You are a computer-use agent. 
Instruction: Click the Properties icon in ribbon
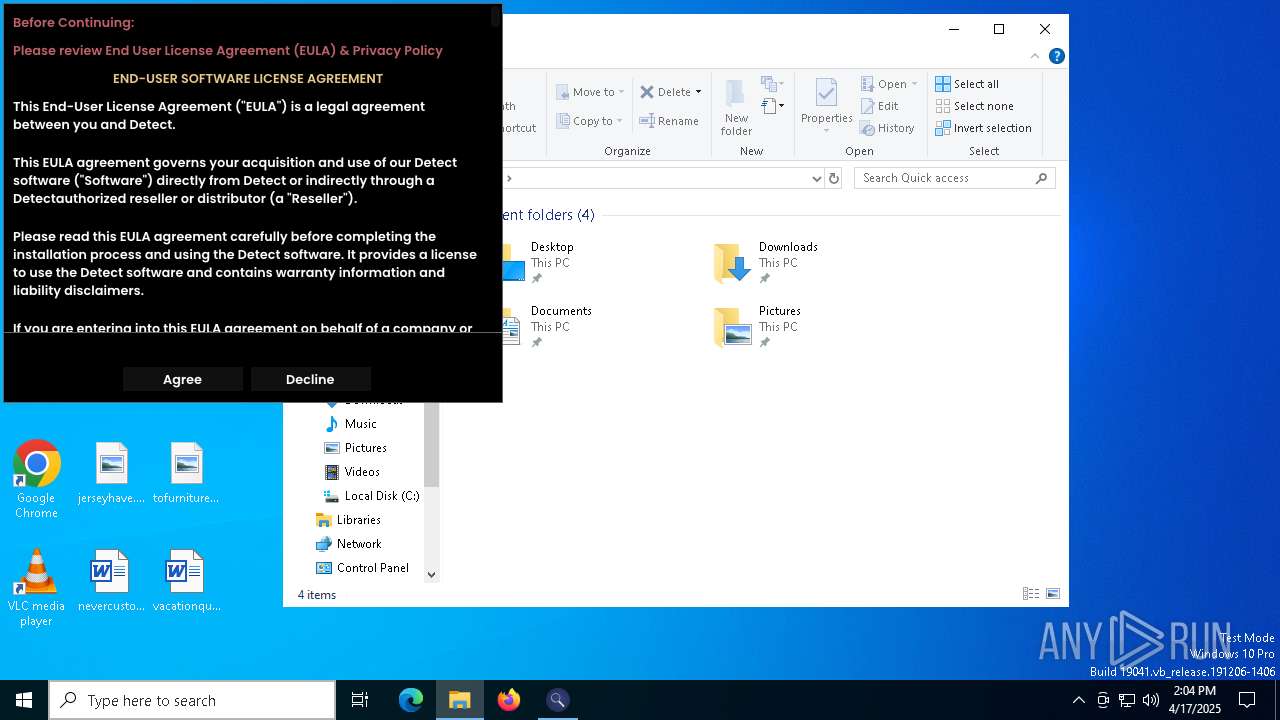click(x=826, y=95)
